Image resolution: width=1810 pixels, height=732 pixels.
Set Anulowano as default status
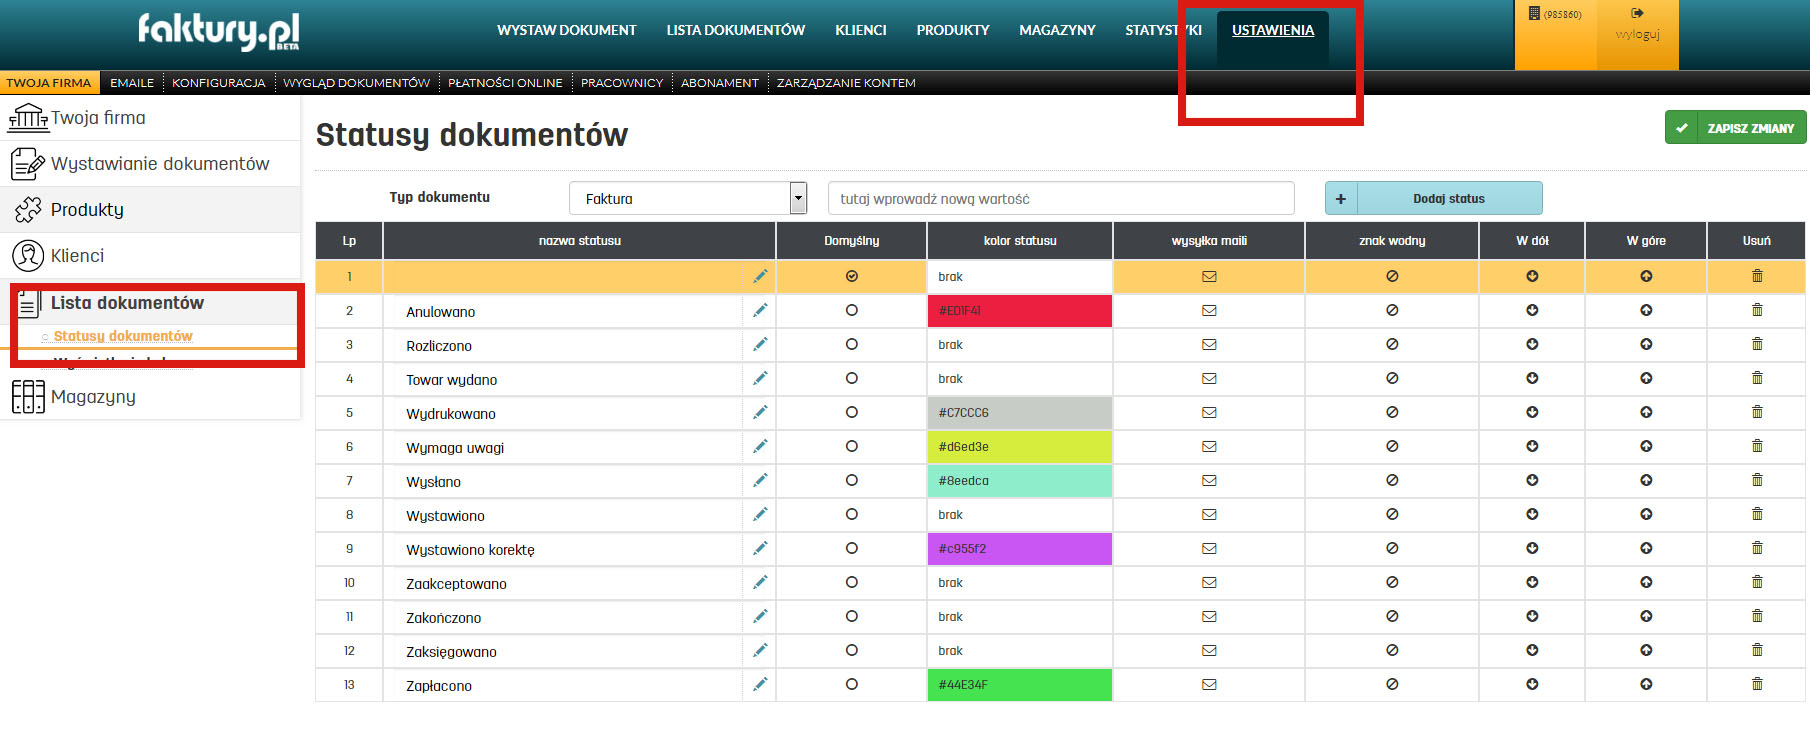pos(852,310)
